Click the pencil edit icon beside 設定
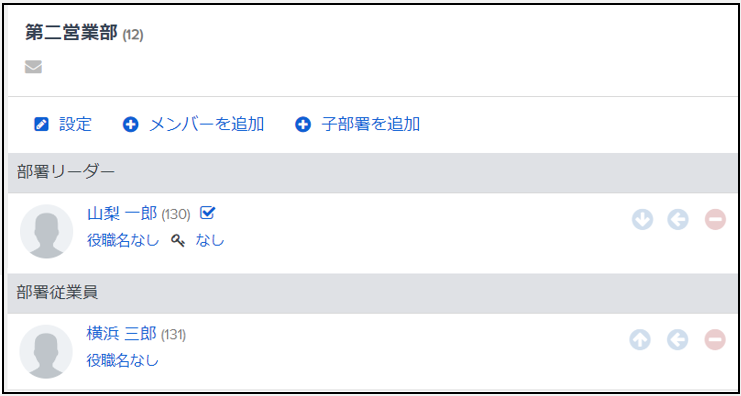This screenshot has height=396, width=741. coord(42,125)
